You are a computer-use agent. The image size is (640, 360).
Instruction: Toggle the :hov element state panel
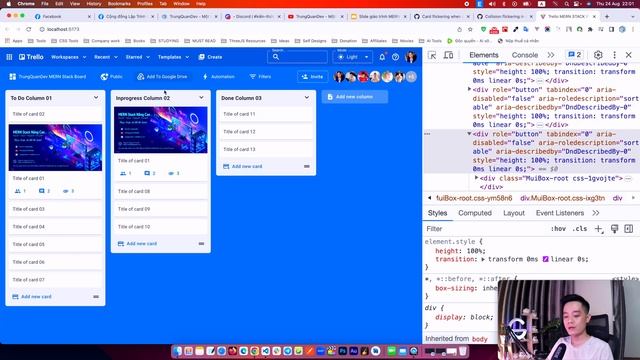click(558, 229)
